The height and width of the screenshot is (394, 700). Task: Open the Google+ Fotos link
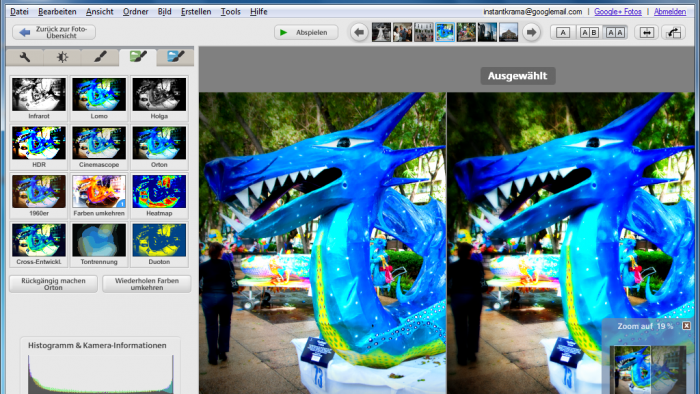(x=617, y=12)
